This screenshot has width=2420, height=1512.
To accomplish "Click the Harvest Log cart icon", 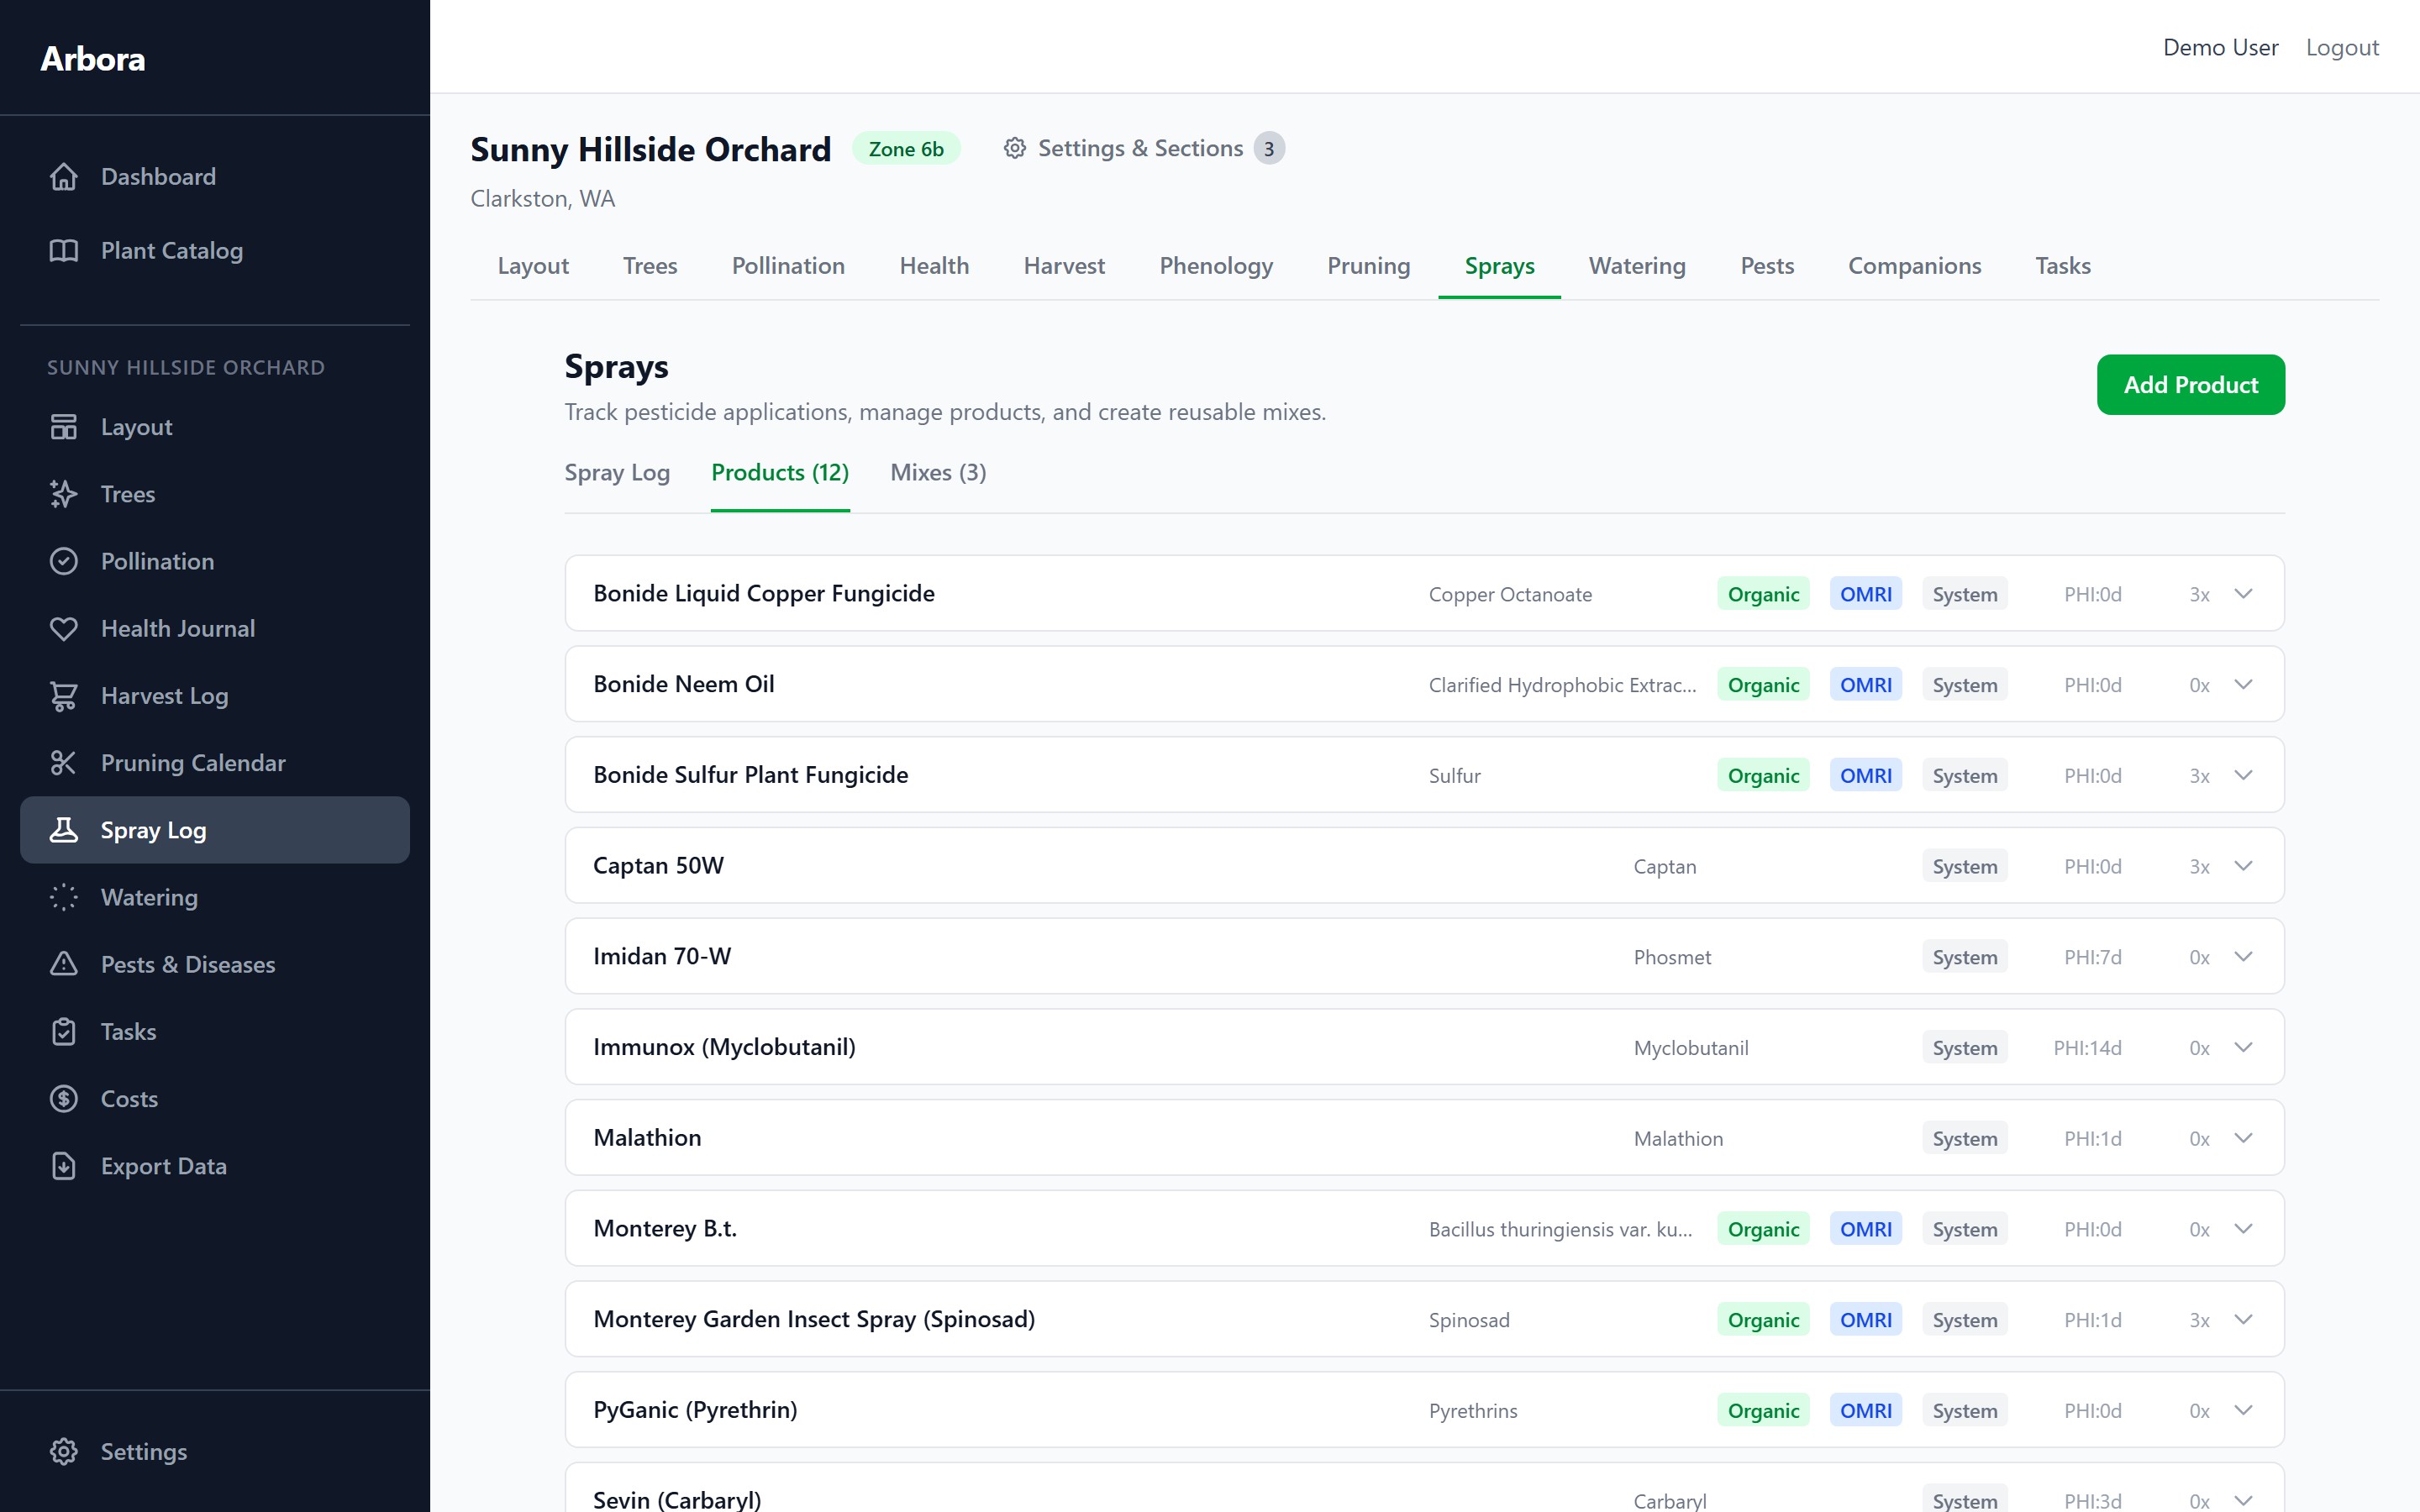I will (64, 696).
